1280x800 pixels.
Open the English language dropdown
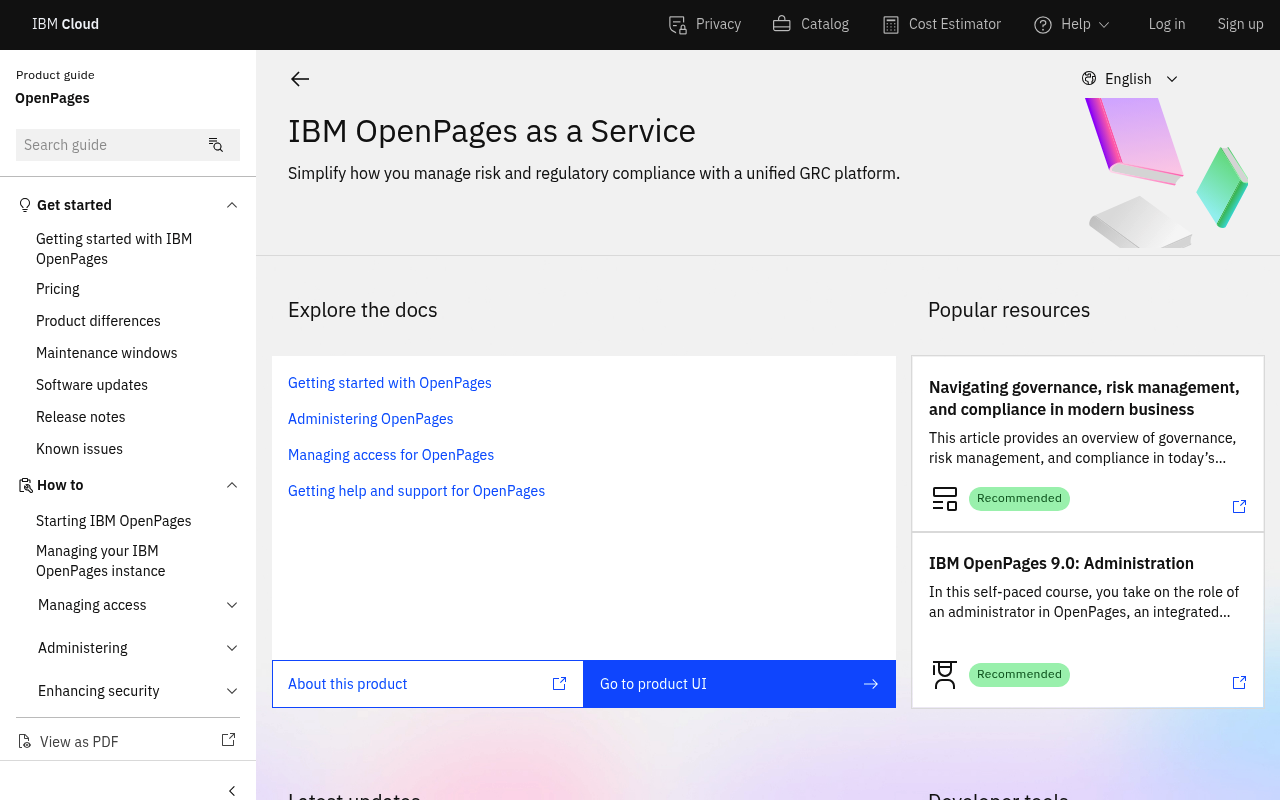1130,79
